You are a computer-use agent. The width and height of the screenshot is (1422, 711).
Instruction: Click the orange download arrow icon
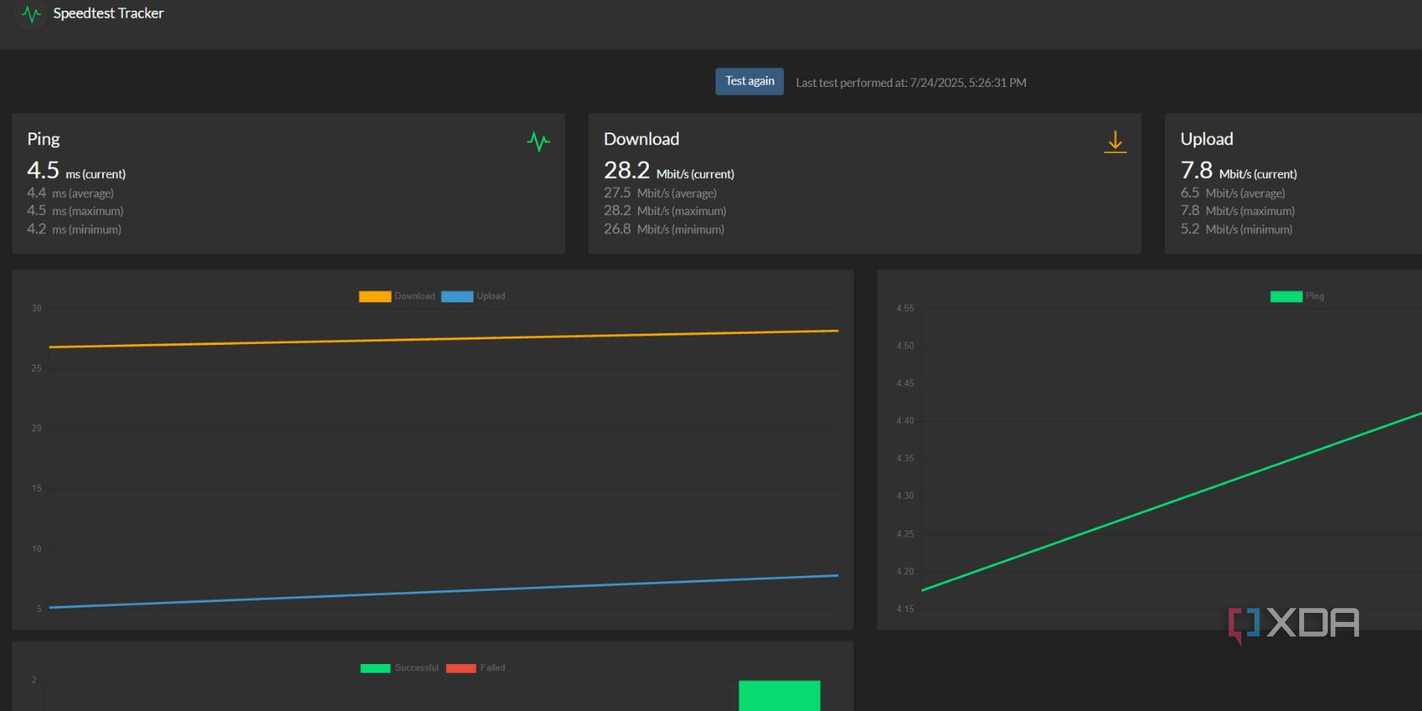click(1115, 142)
